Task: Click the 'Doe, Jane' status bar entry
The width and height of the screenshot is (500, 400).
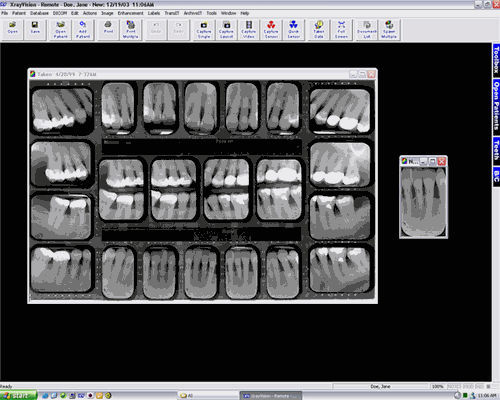Action: point(380,386)
